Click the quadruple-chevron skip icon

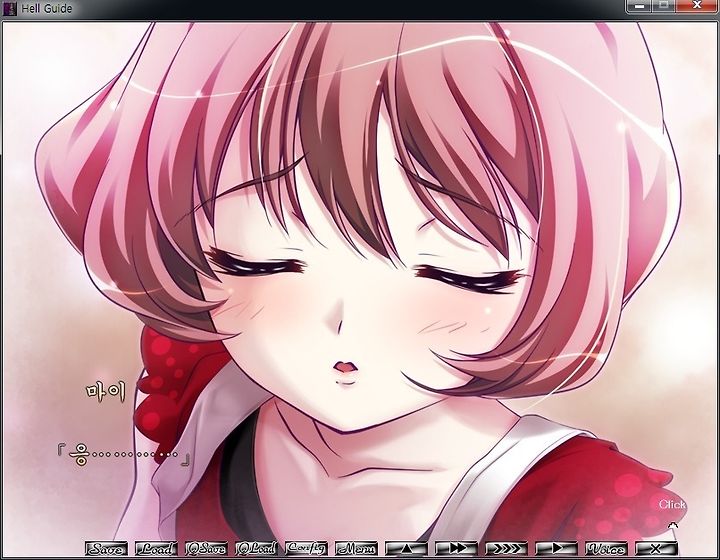click(506, 549)
